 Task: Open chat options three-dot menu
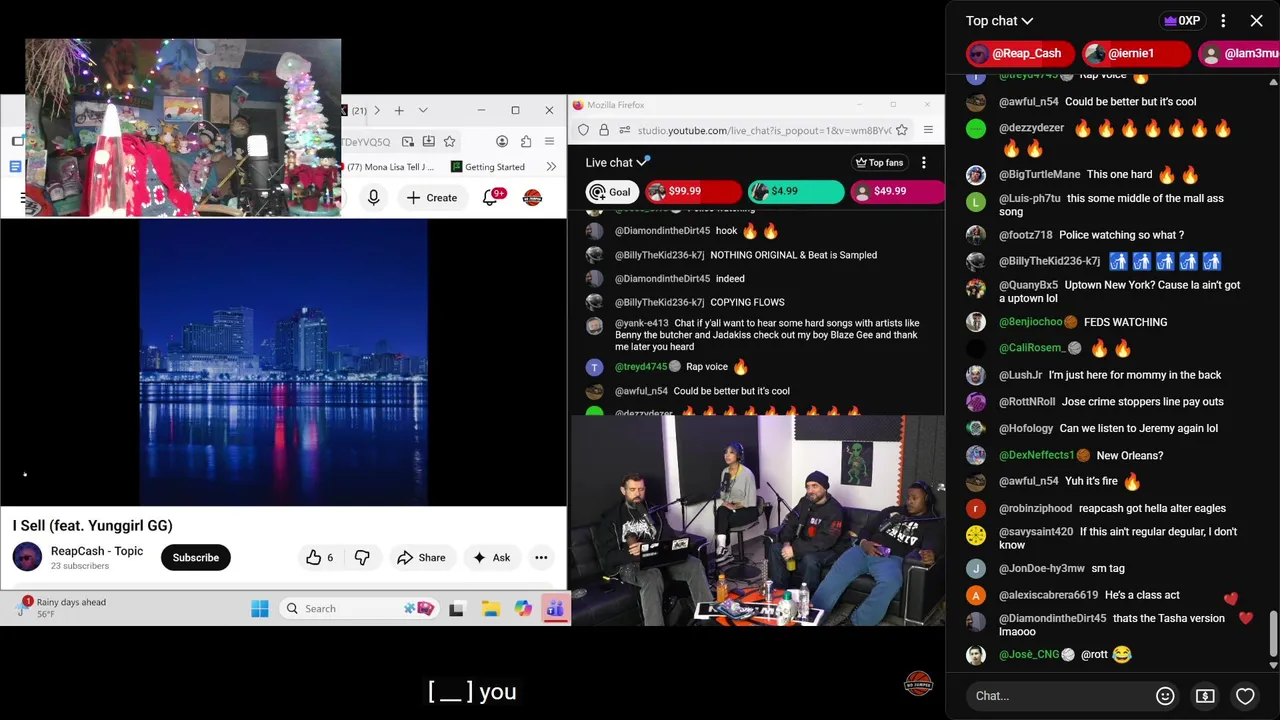point(1223,20)
